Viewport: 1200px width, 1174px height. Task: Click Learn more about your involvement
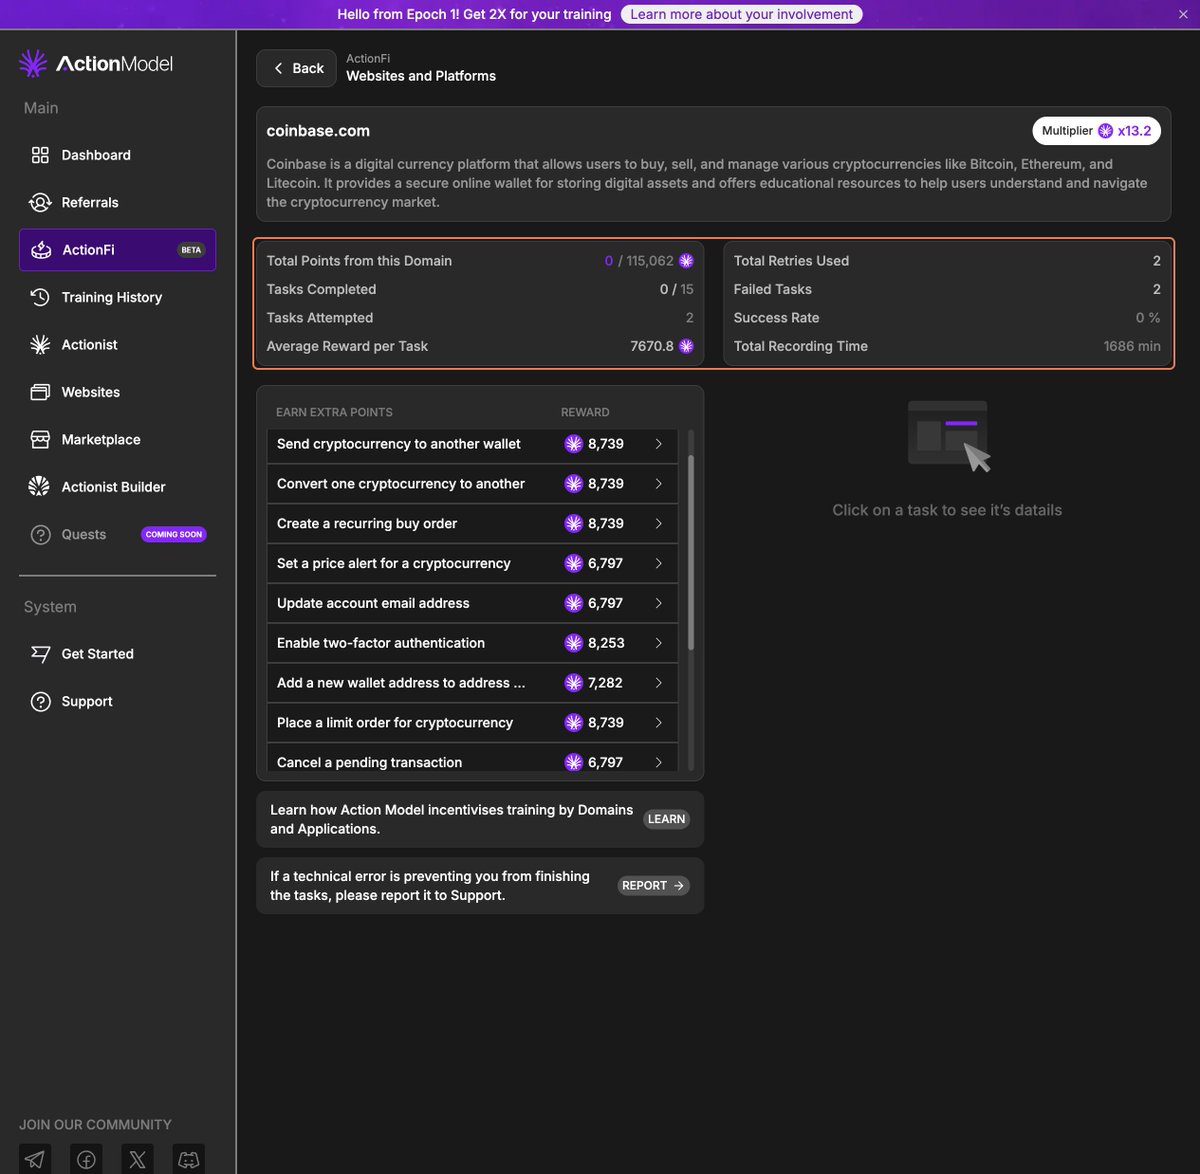[741, 14]
